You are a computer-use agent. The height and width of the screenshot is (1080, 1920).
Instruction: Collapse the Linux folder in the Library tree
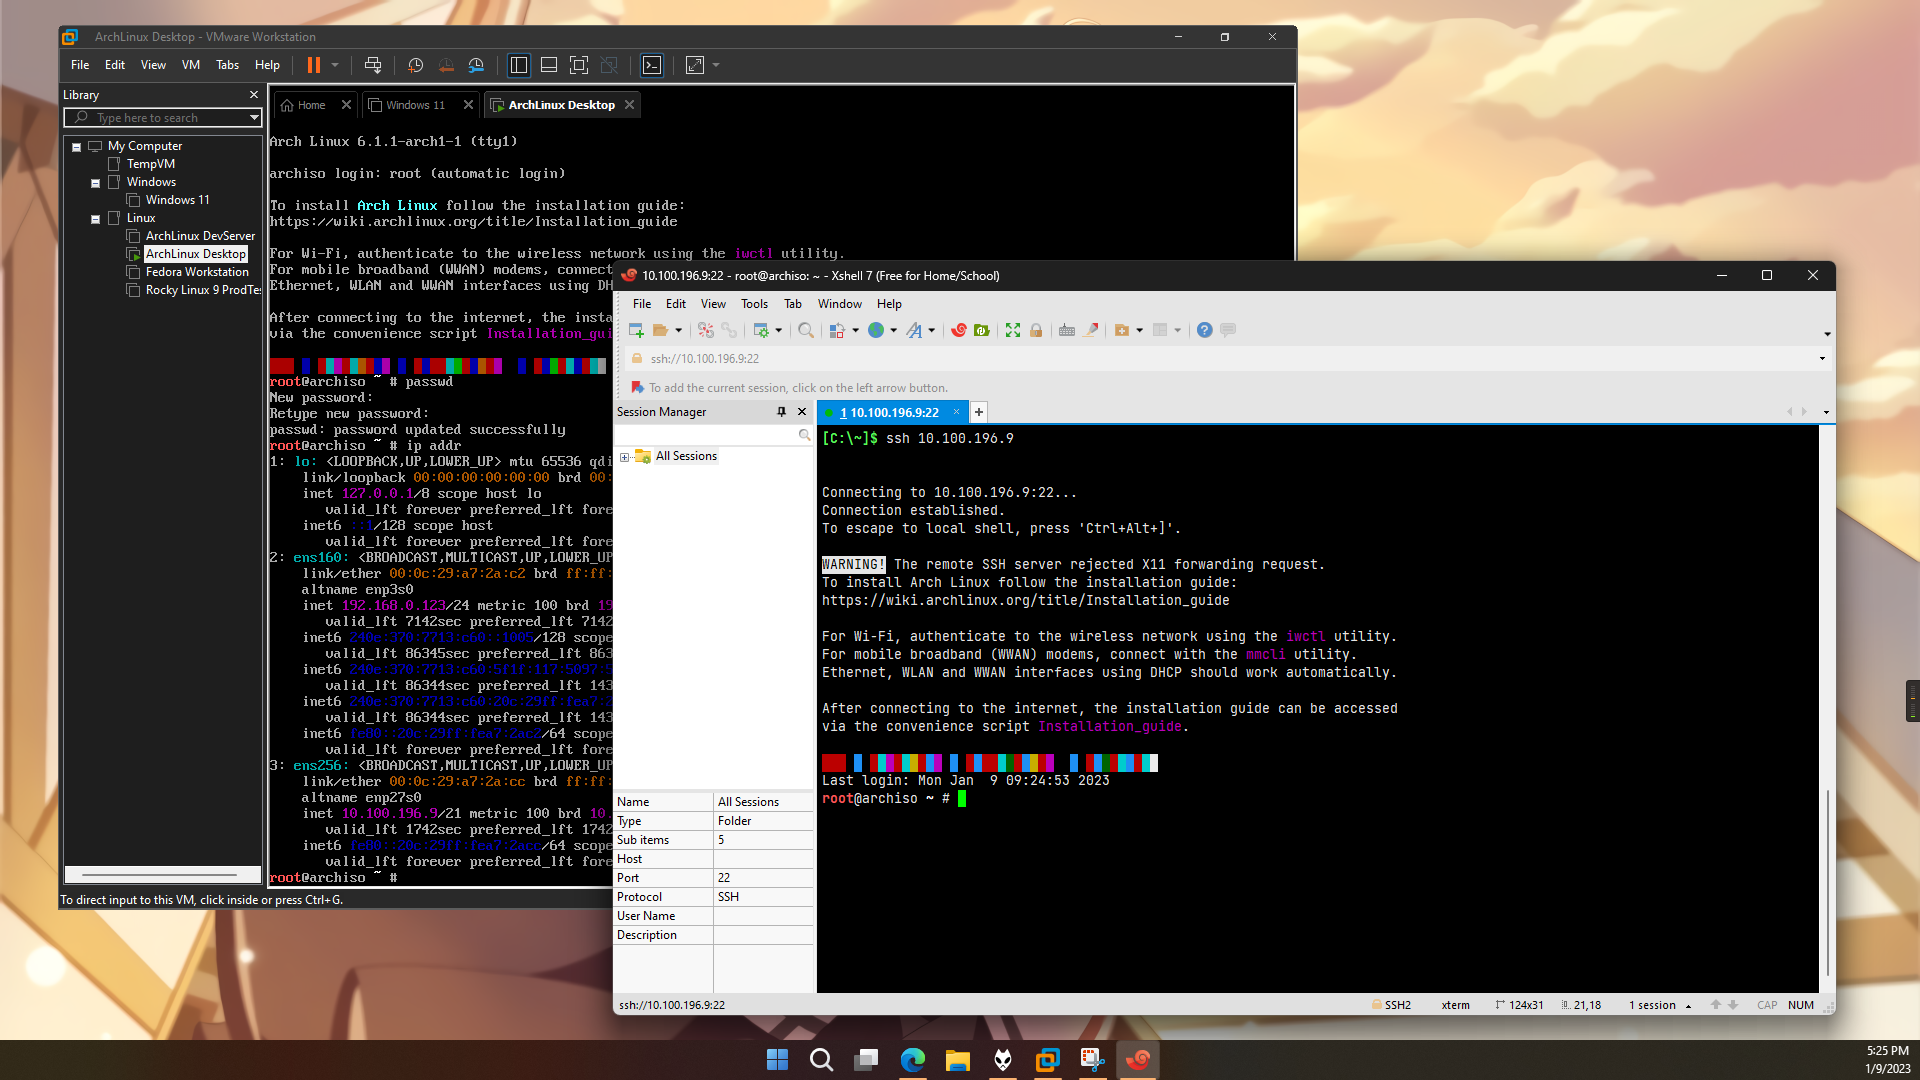(x=96, y=217)
